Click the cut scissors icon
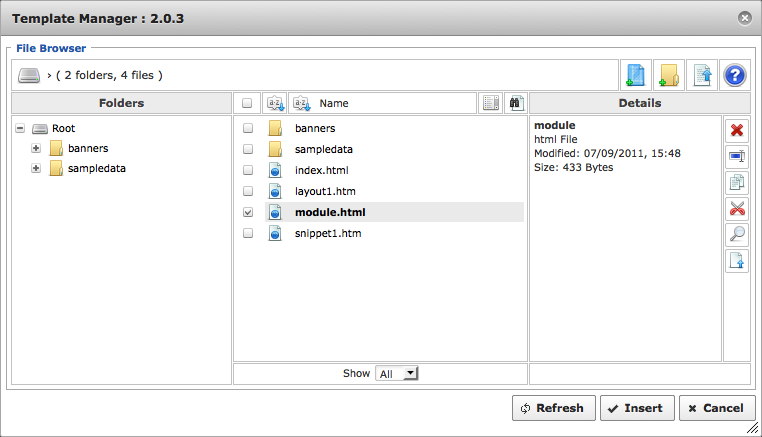 click(x=737, y=209)
